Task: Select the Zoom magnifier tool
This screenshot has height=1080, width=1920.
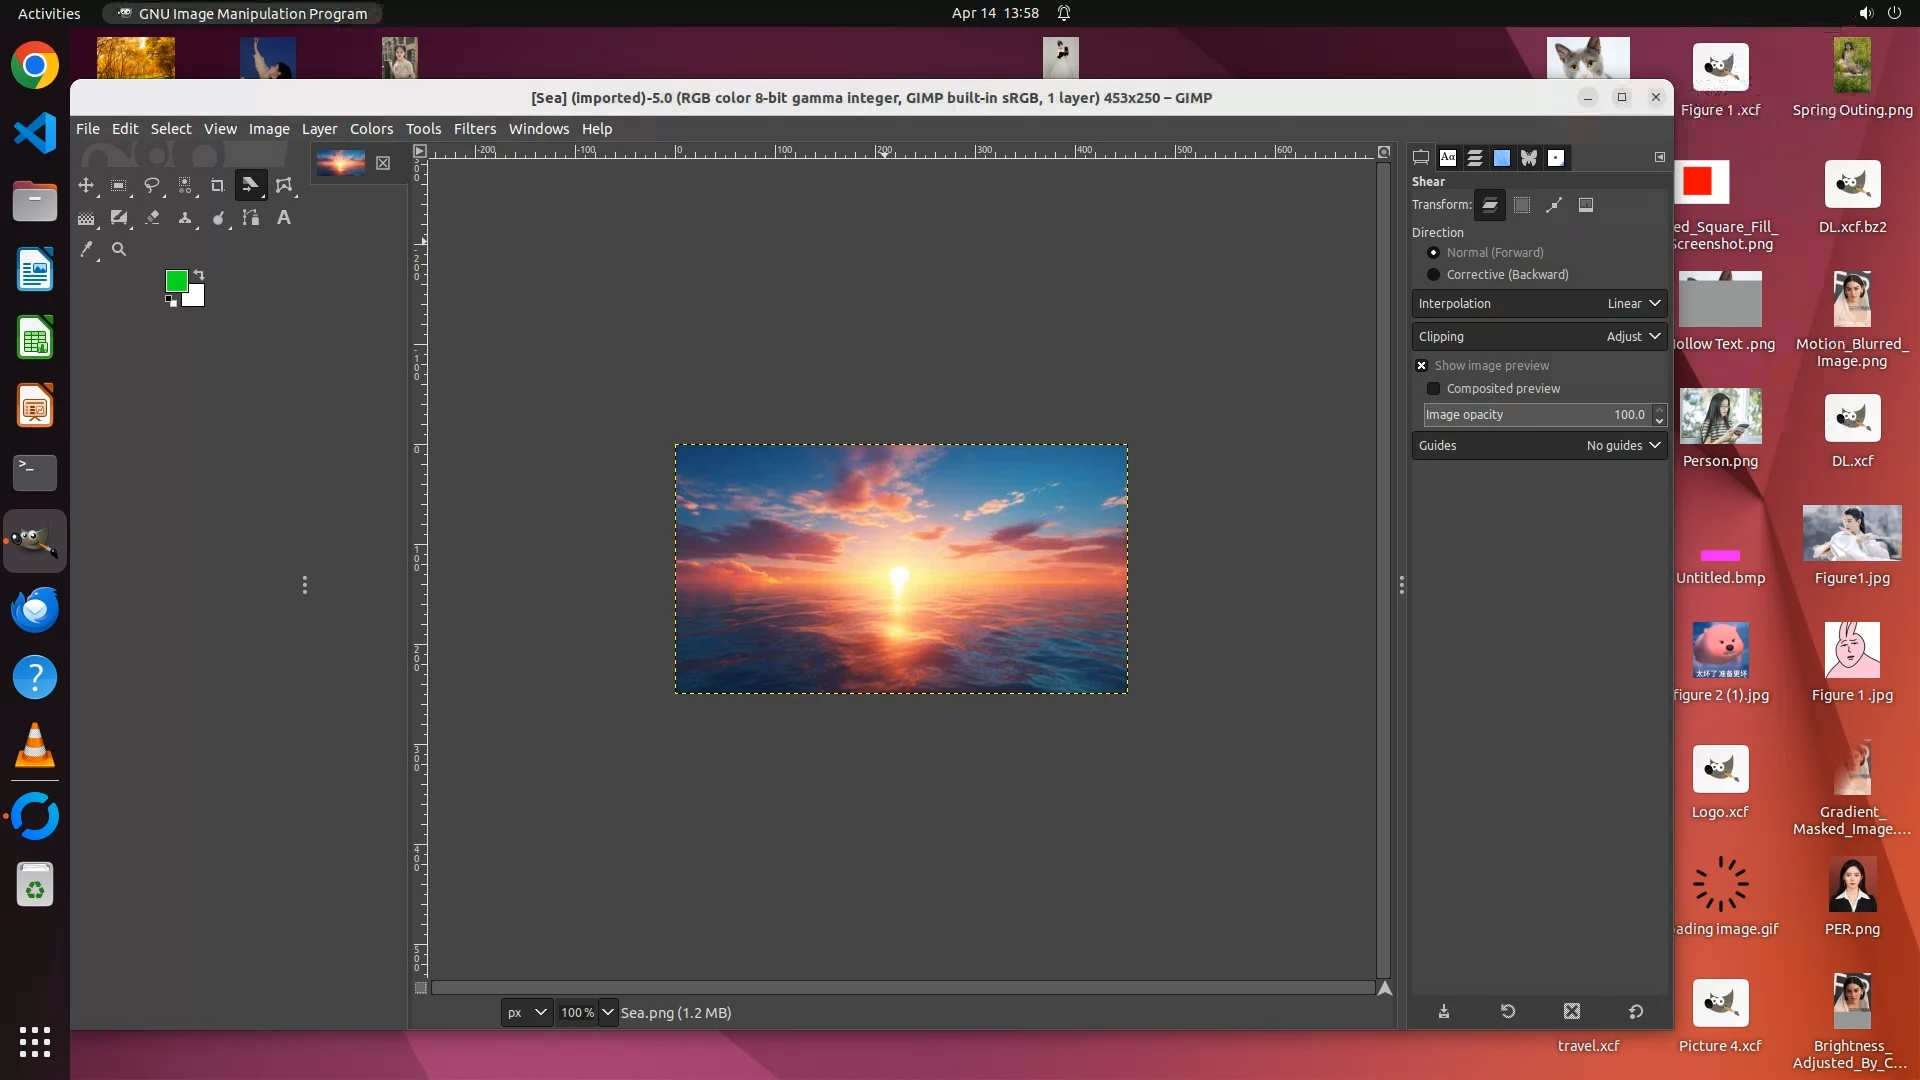Action: tap(119, 249)
